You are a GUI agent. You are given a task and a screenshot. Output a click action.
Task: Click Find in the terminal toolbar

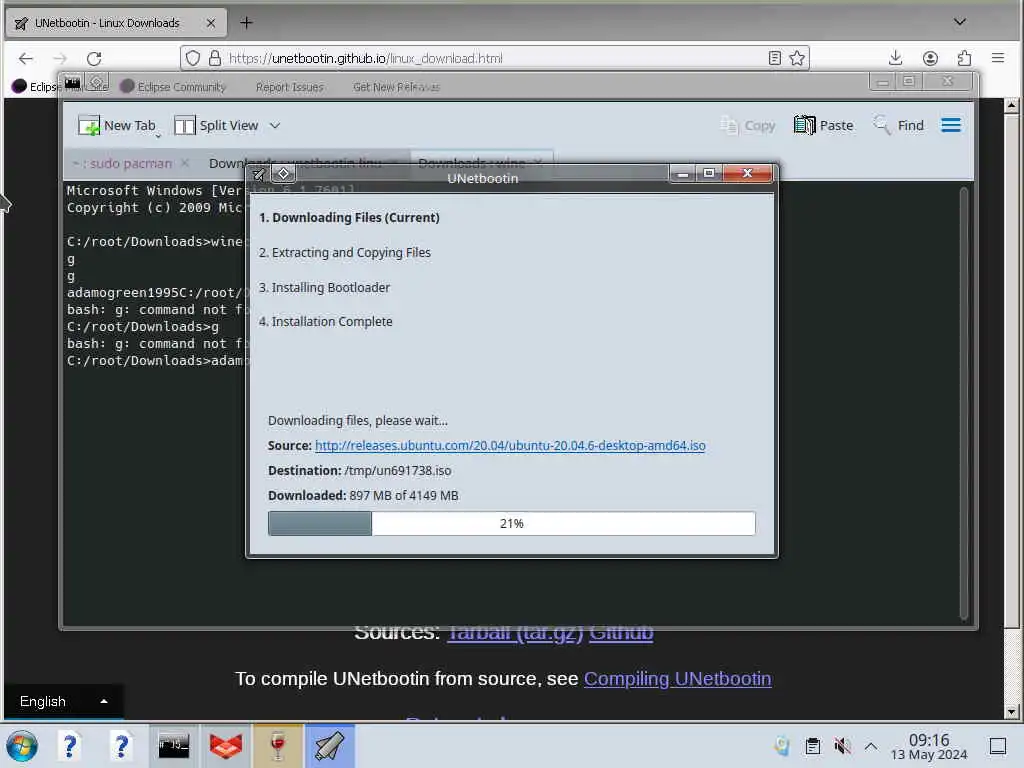[x=899, y=125]
